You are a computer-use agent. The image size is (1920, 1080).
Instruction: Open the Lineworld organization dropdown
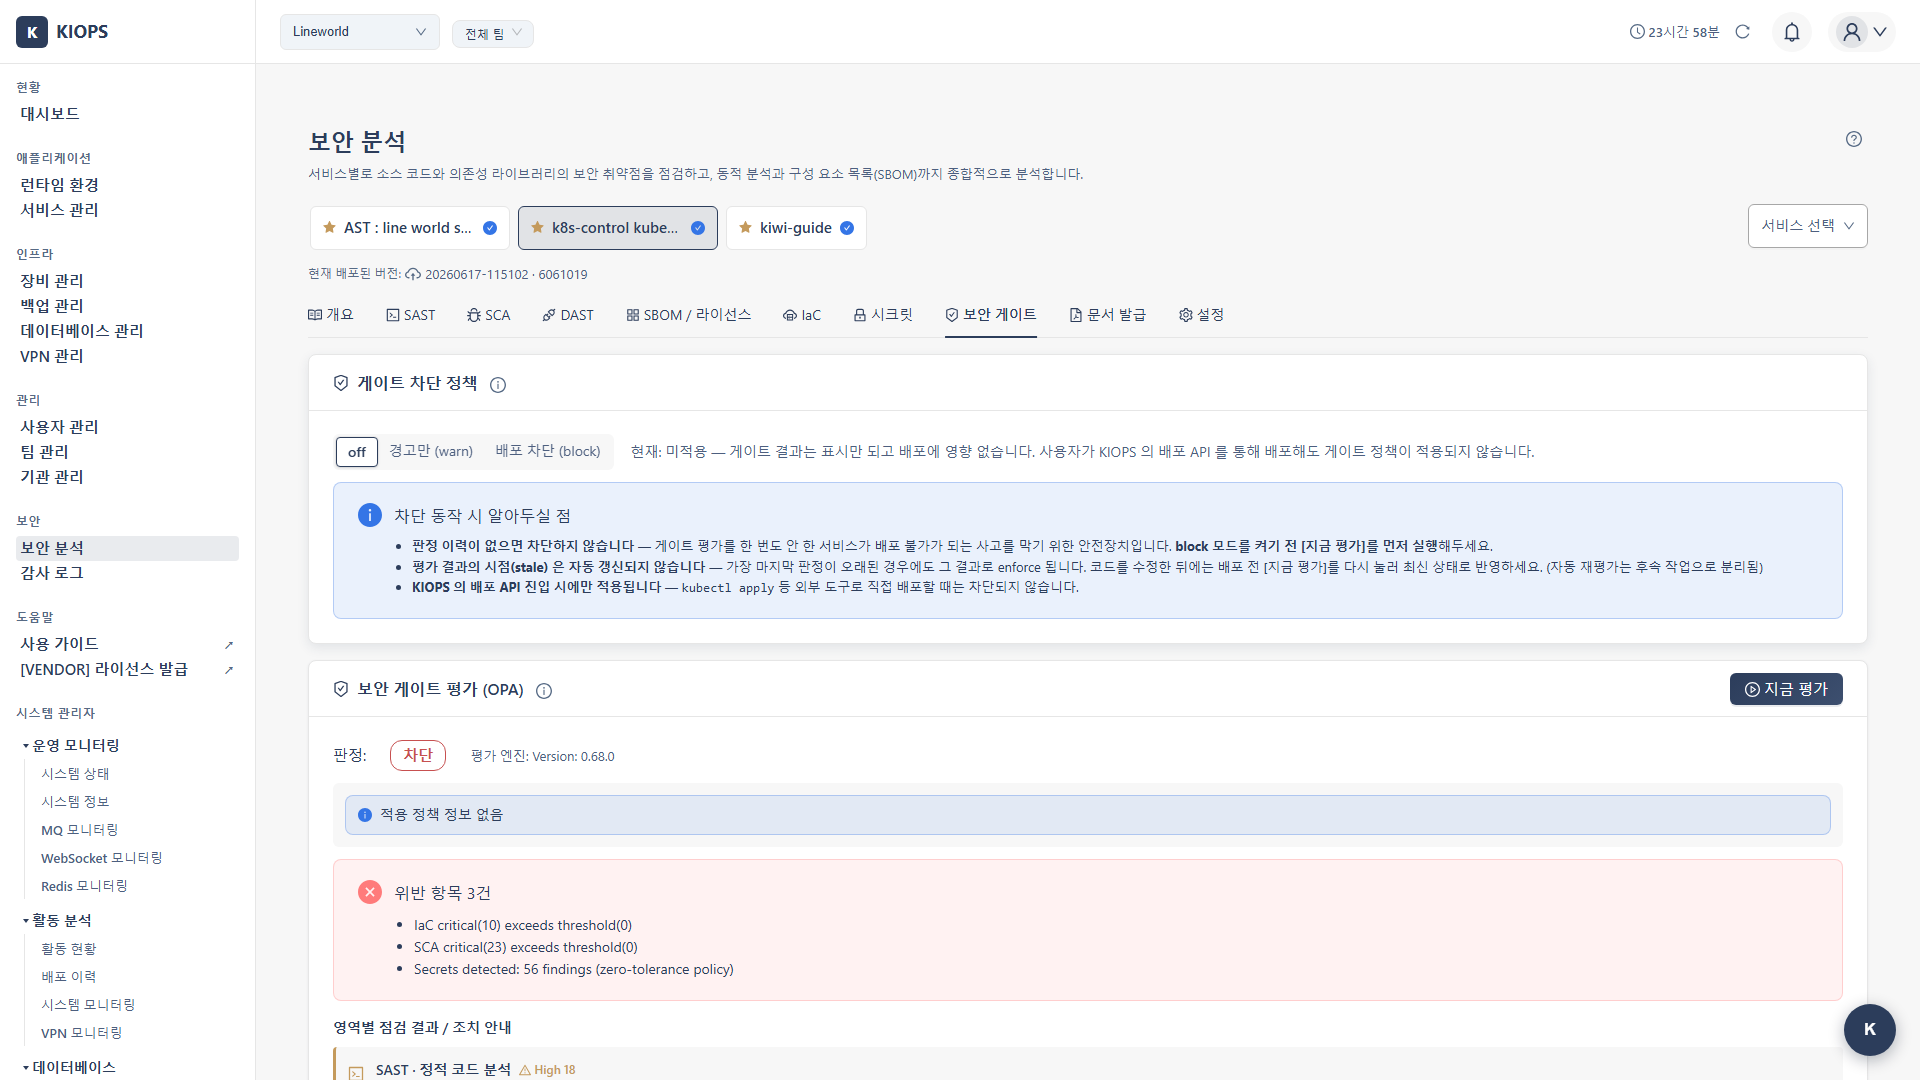(x=360, y=32)
